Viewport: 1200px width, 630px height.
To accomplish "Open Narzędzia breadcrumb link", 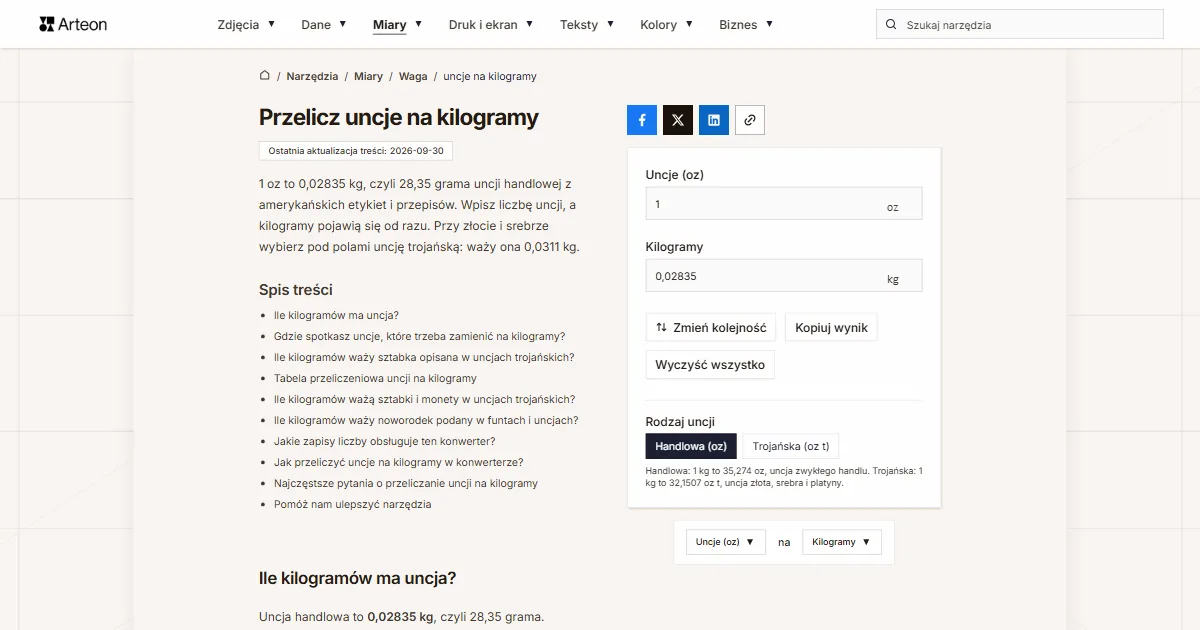I will point(312,76).
